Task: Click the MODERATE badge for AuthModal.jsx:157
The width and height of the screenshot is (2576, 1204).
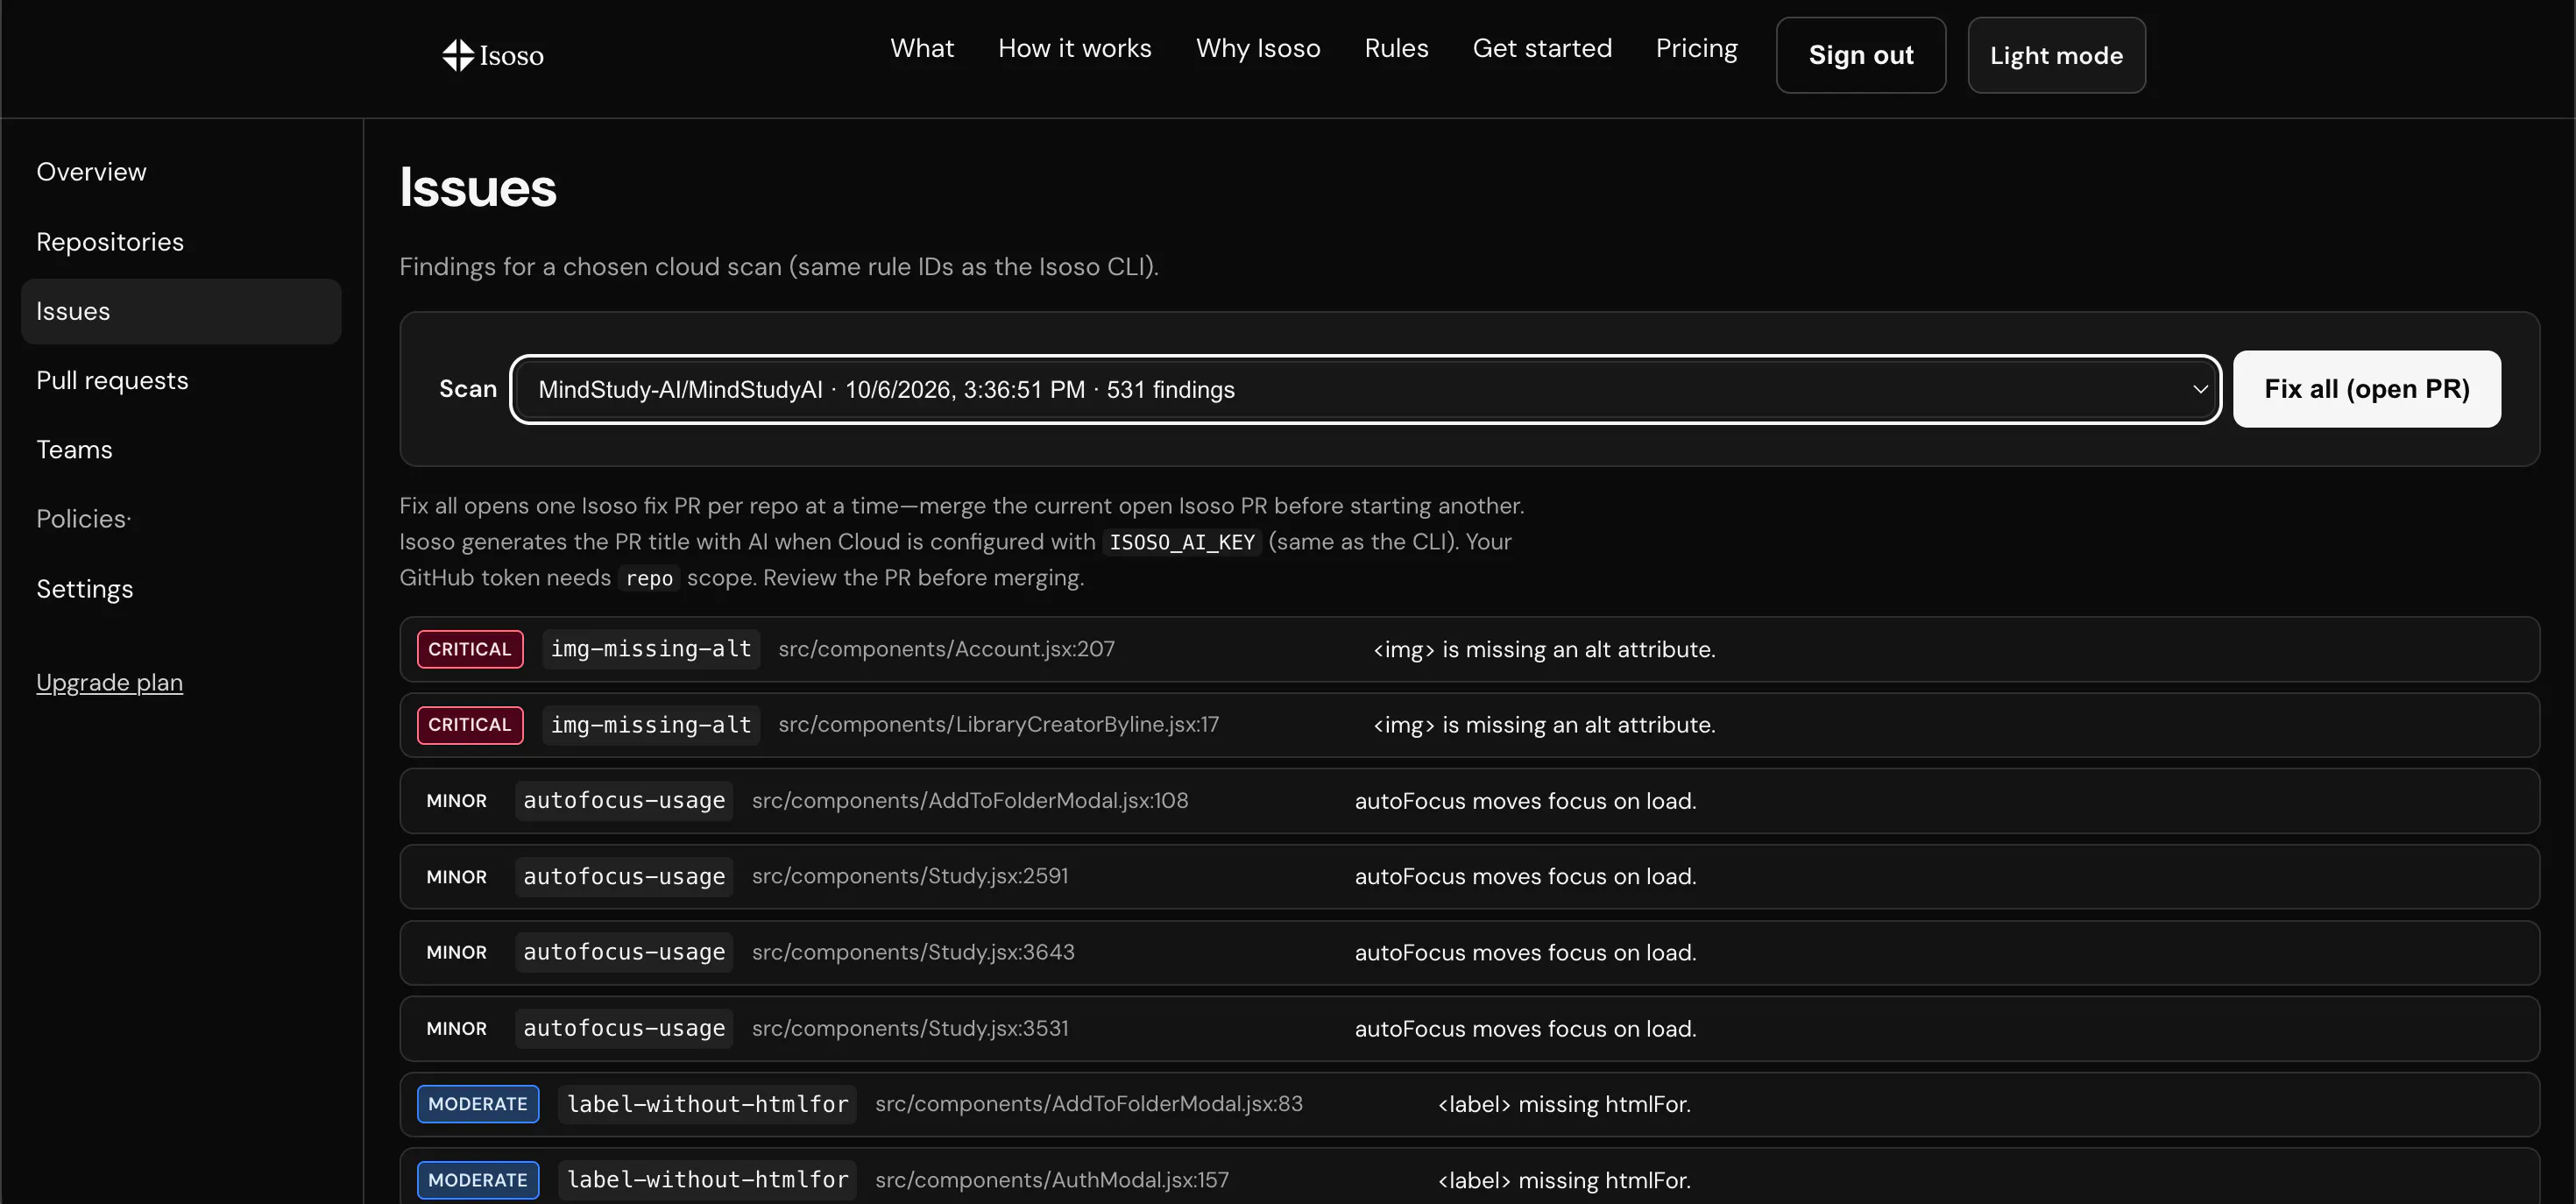Action: click(x=478, y=1180)
